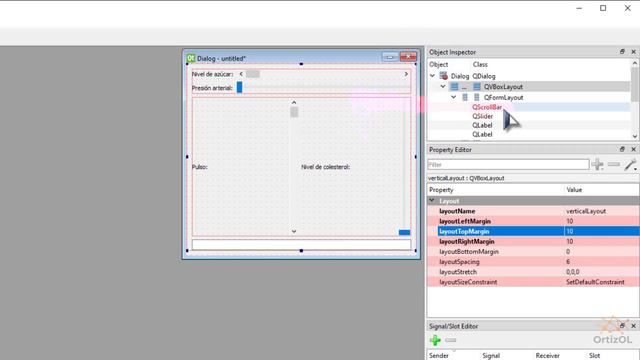
Task: Click the add dynamic property plus icon
Action: [598, 164]
